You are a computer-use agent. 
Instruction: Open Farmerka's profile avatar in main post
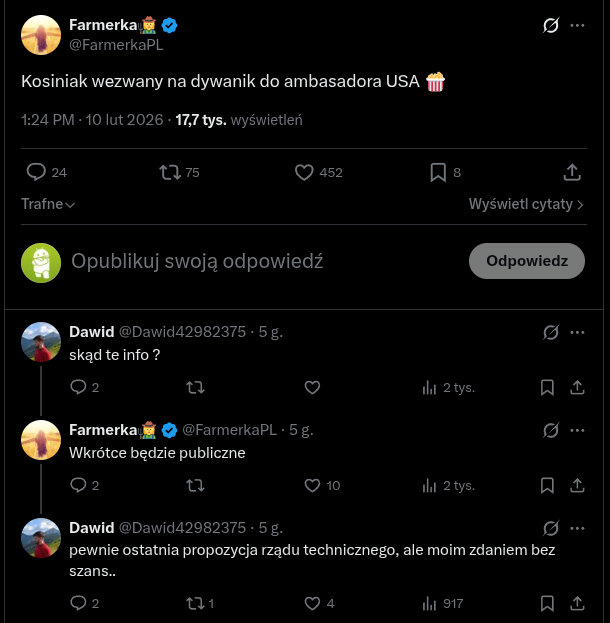point(41,36)
